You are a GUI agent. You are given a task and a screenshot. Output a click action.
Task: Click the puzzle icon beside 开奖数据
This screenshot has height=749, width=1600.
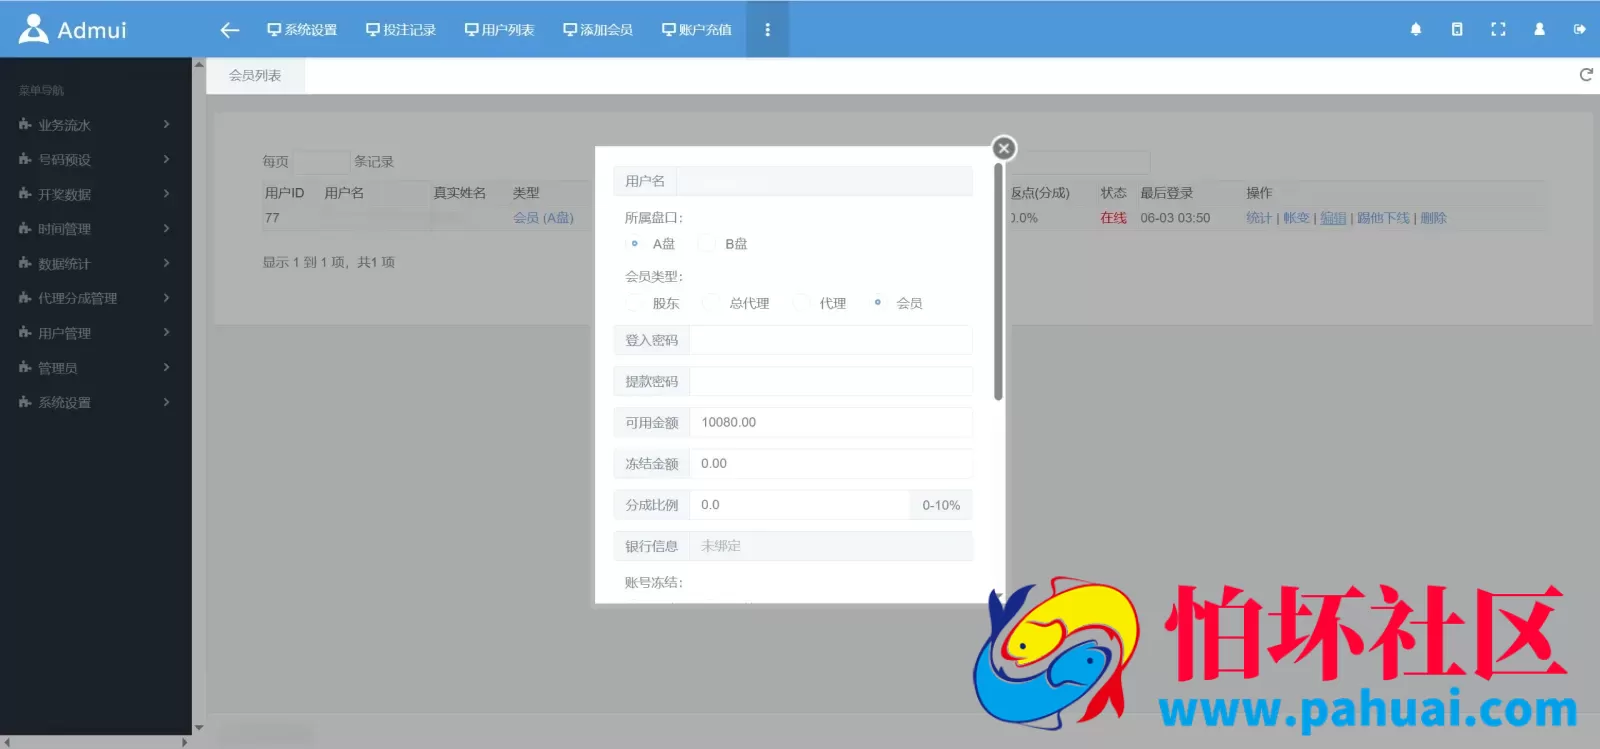25,194
